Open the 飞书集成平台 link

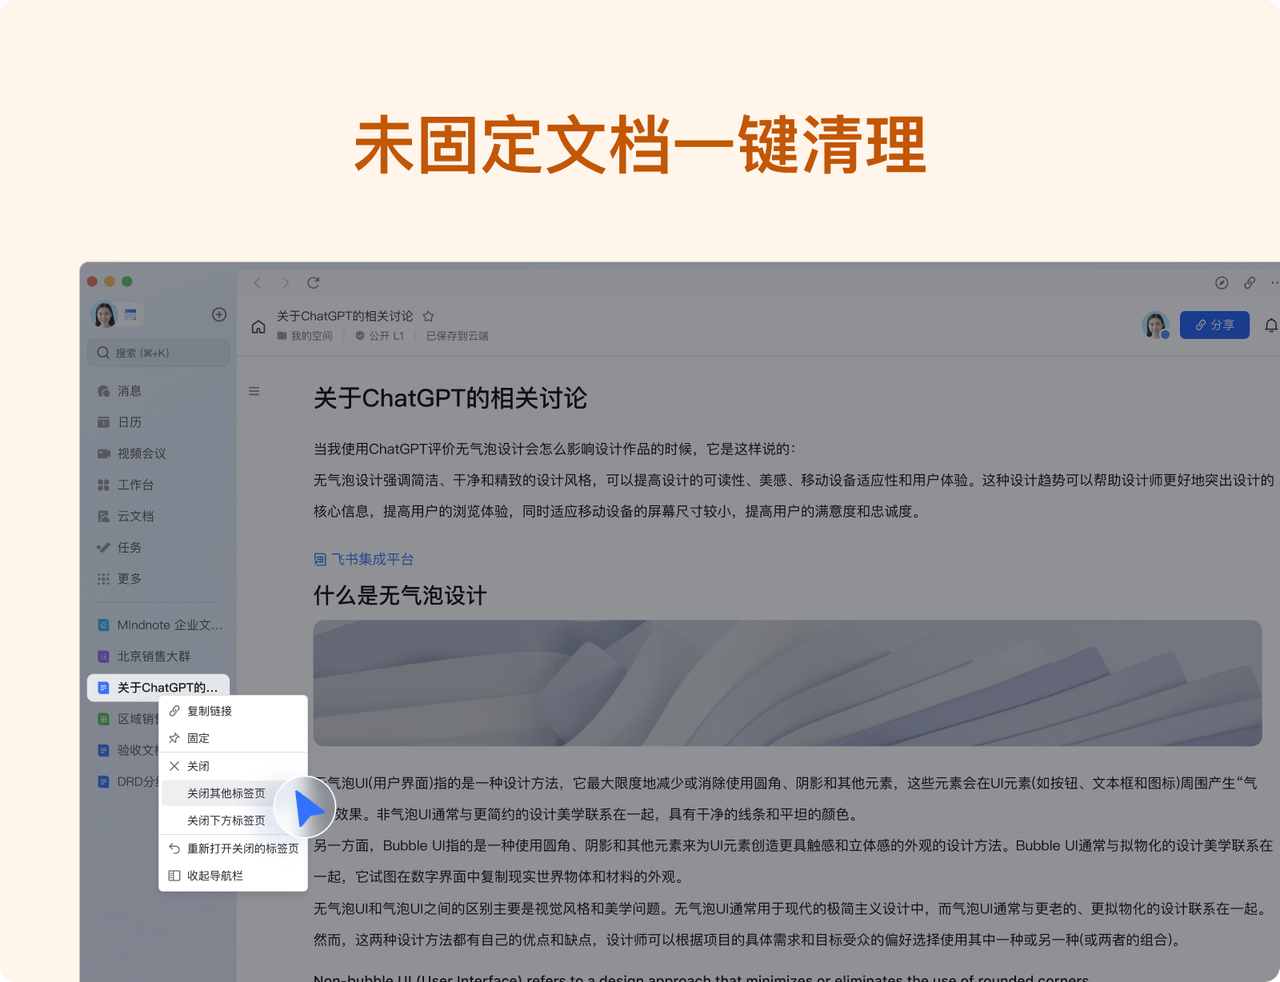(364, 559)
